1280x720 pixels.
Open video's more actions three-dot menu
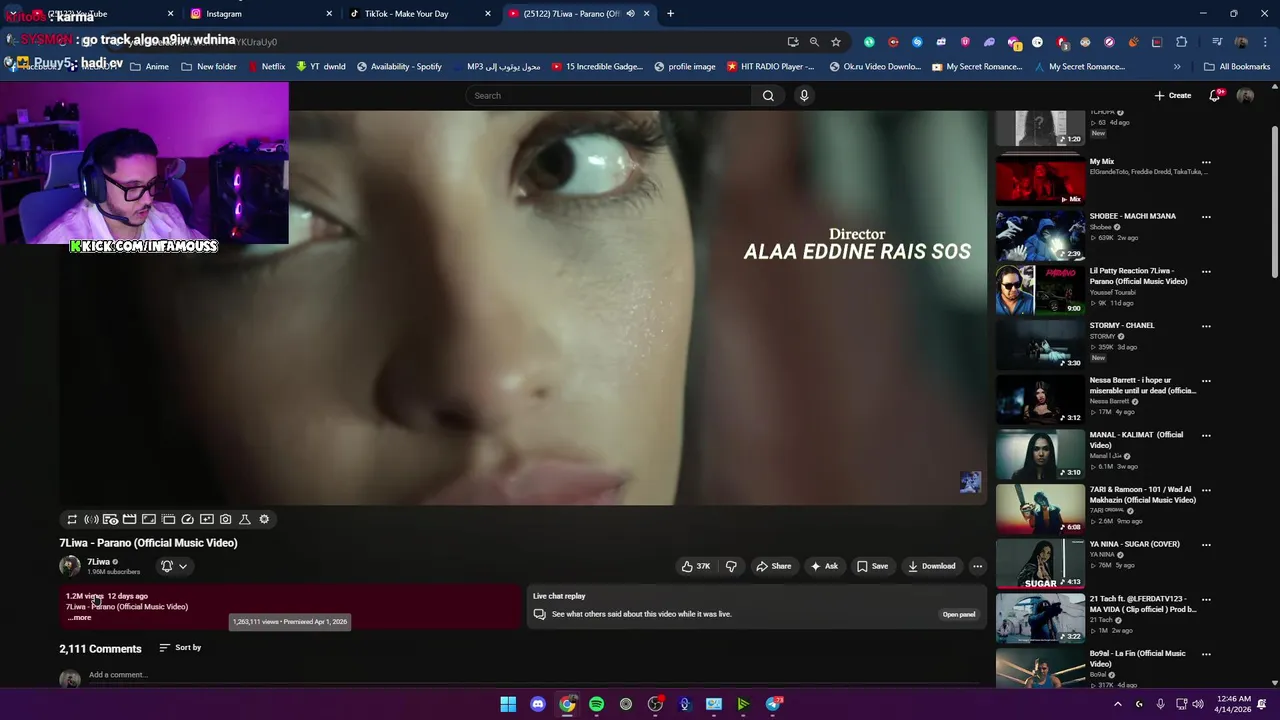pos(977,566)
